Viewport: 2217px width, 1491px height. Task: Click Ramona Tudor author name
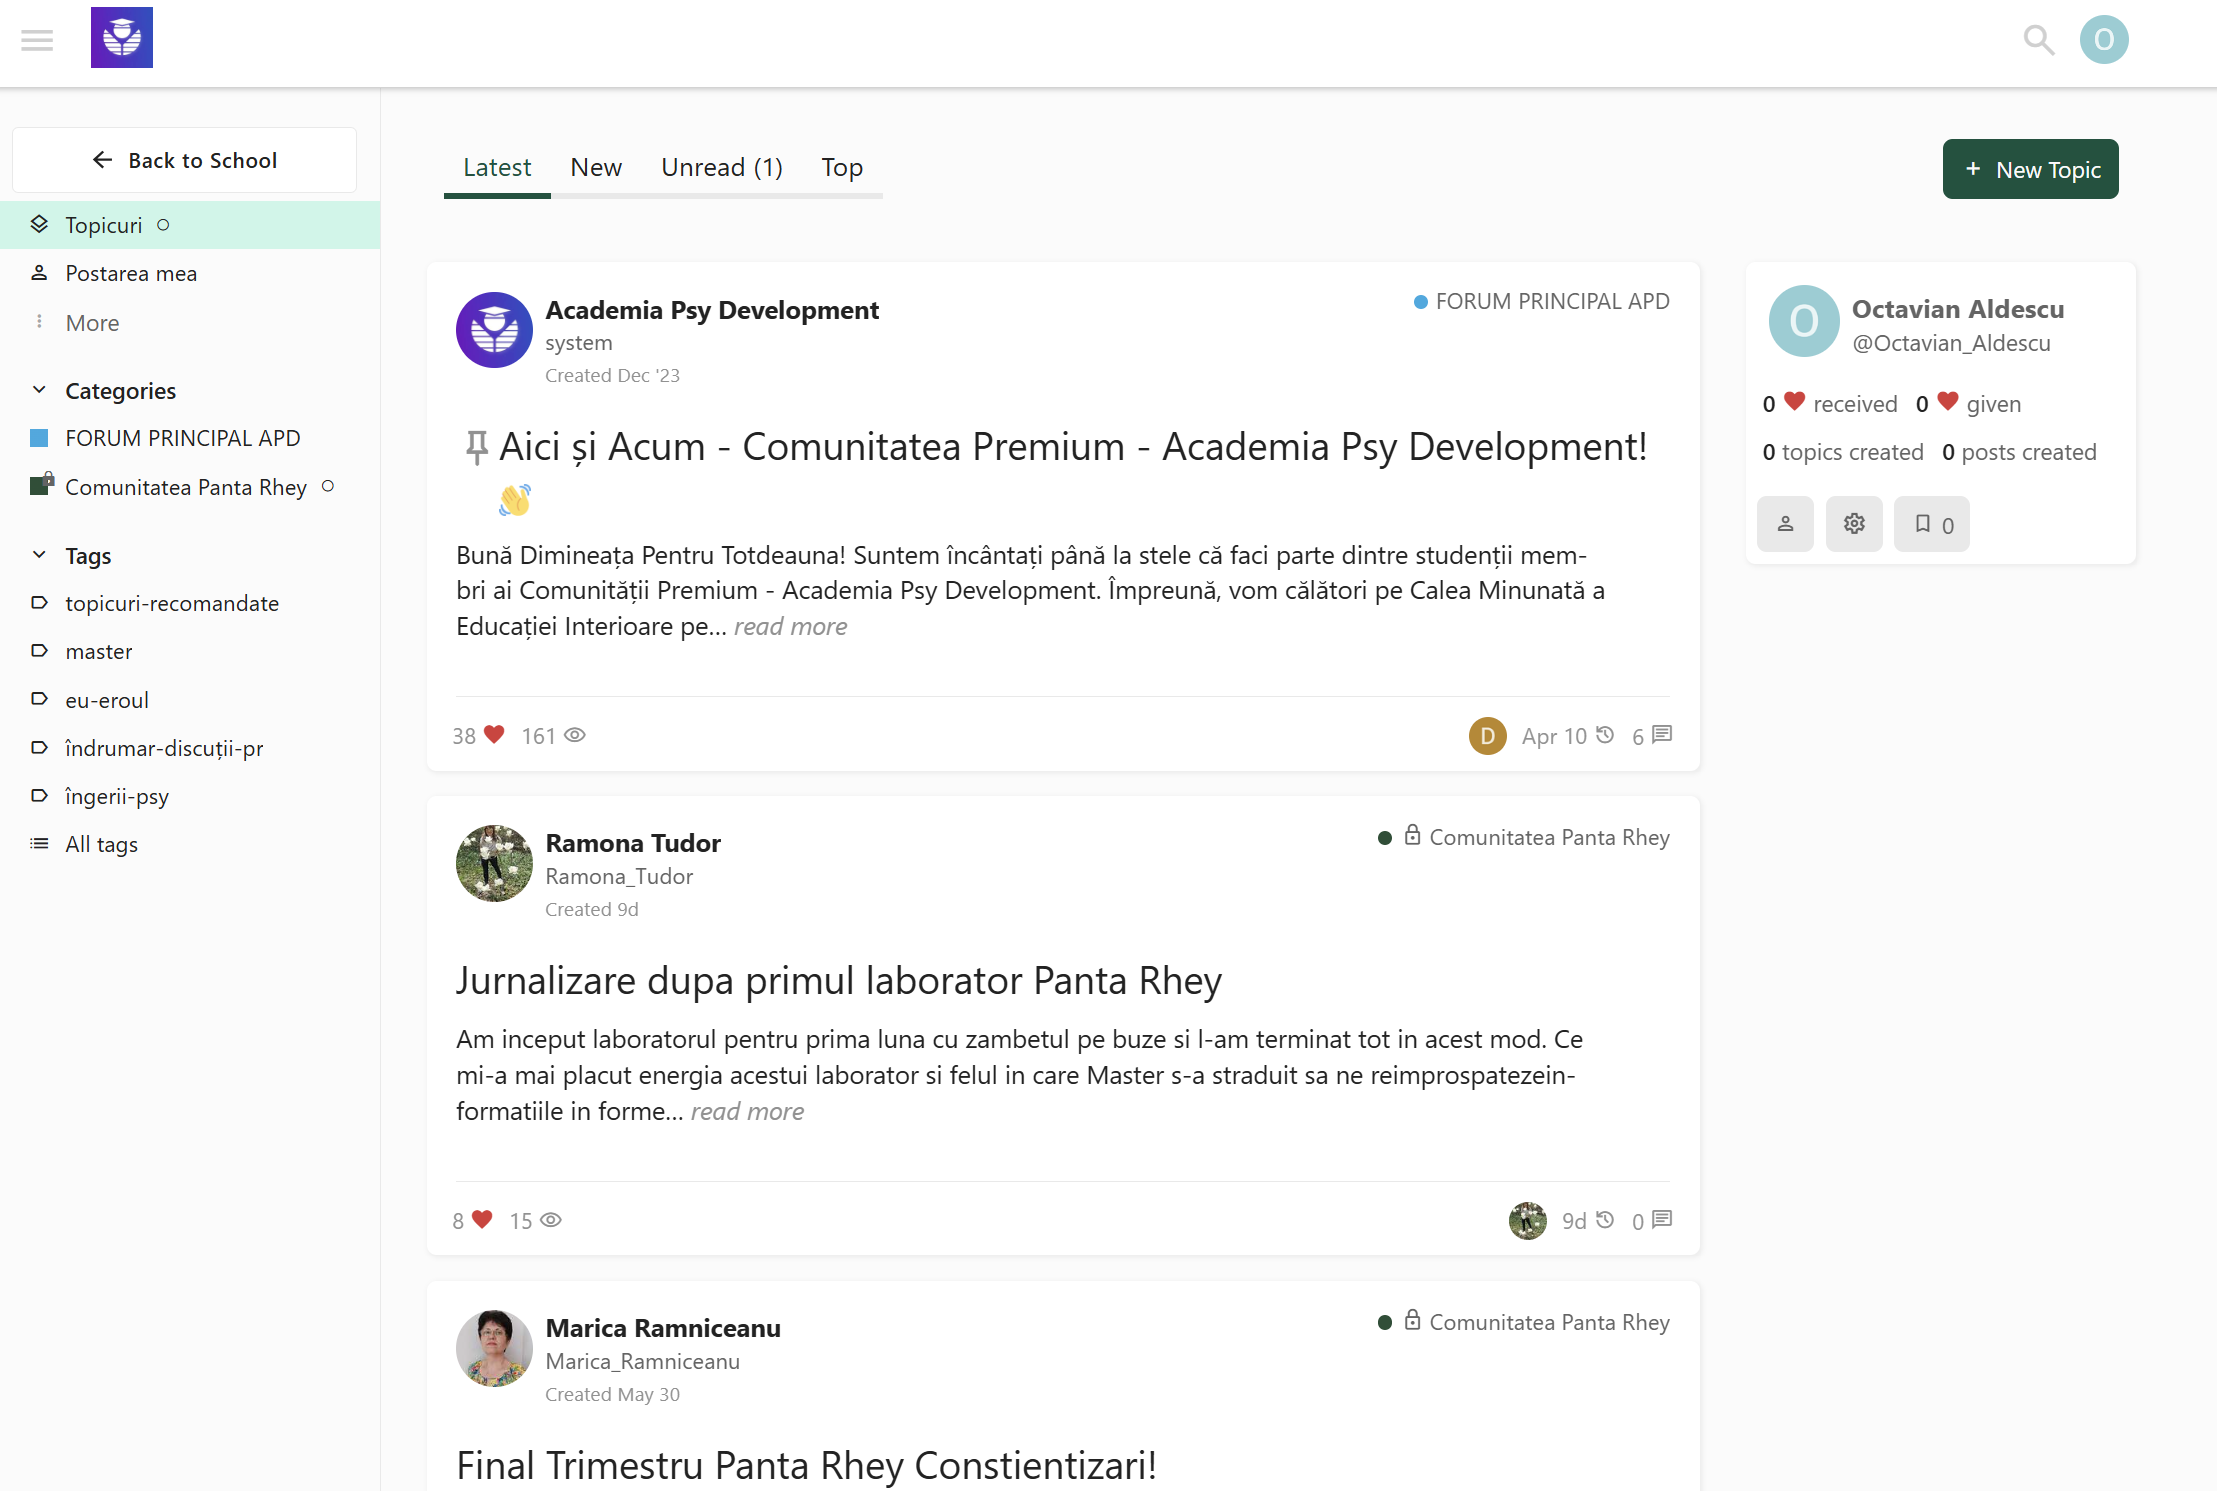[x=633, y=843]
